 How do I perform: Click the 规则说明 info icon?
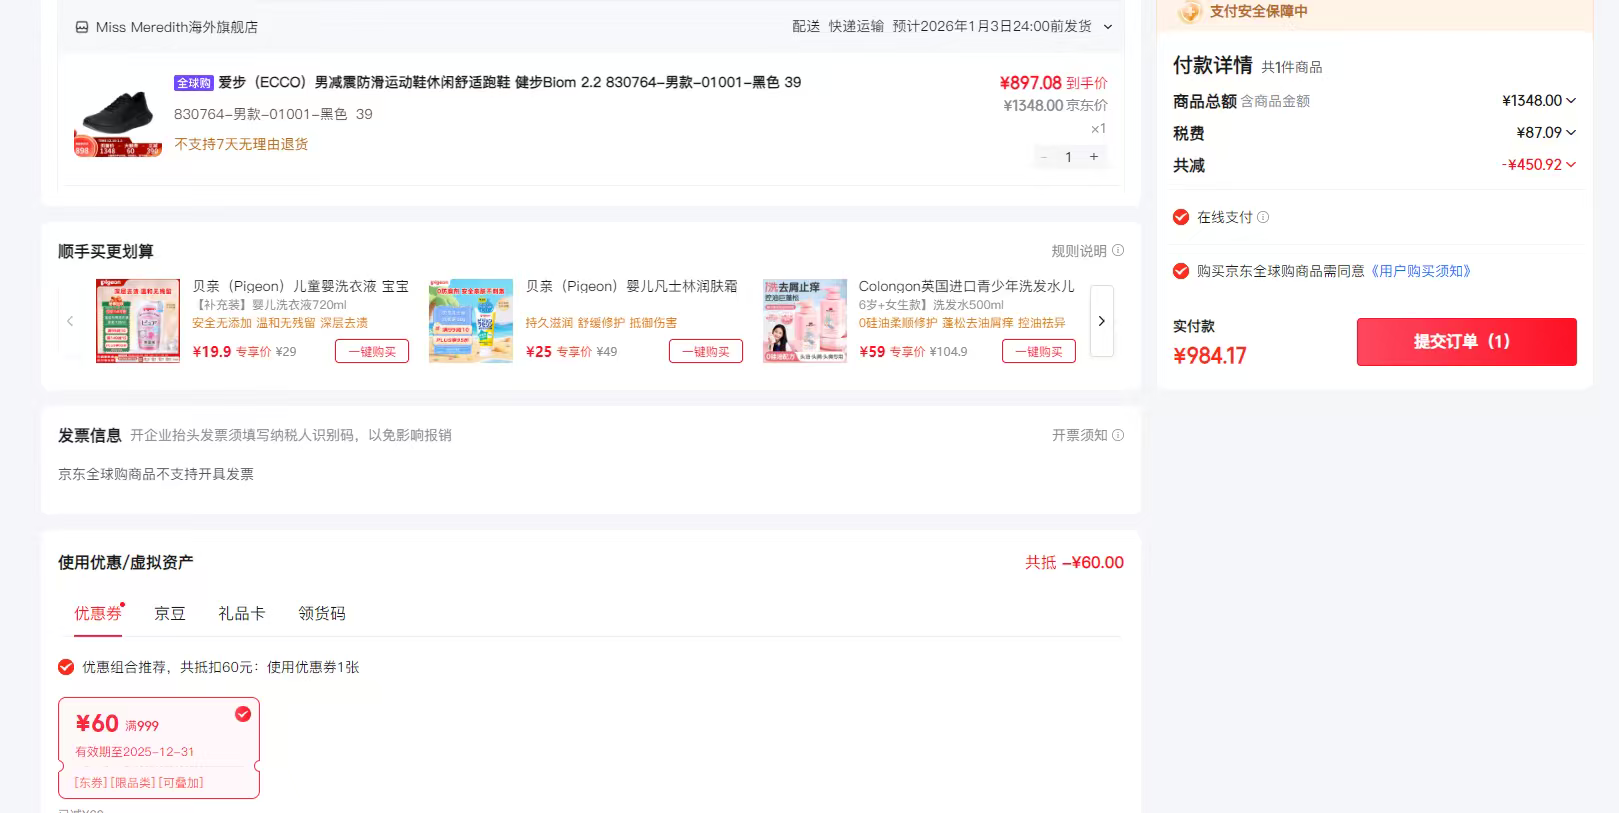pos(1118,251)
